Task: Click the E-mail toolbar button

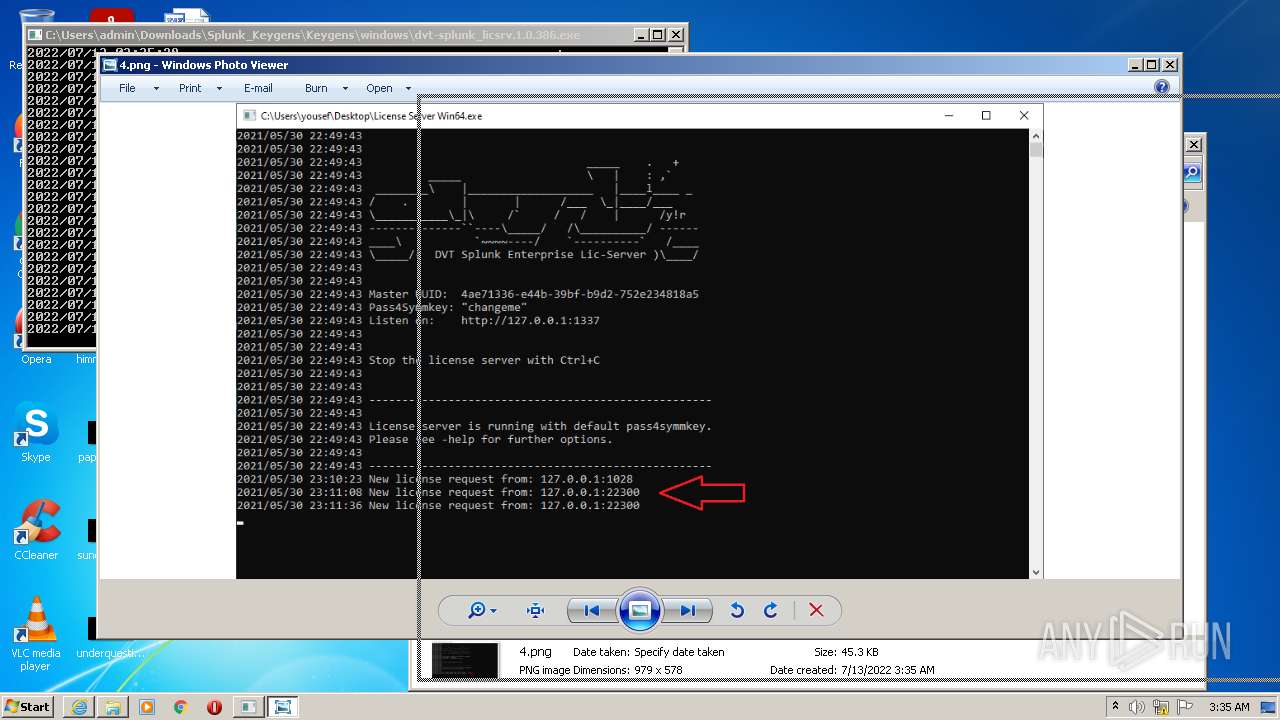Action: (x=258, y=88)
